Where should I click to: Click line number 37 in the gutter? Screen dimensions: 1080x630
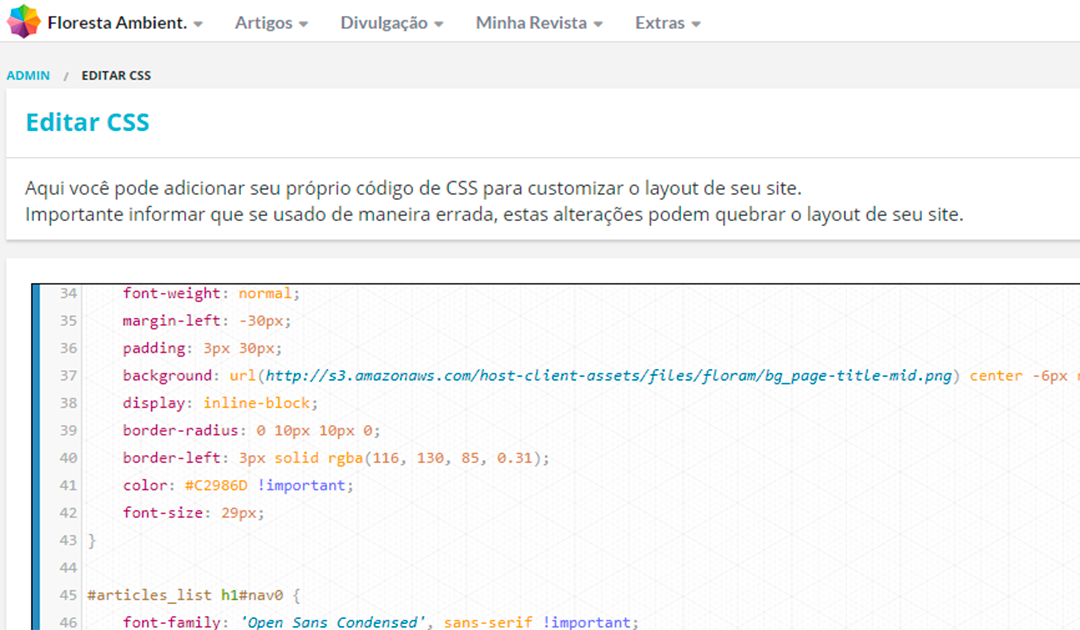tap(68, 376)
